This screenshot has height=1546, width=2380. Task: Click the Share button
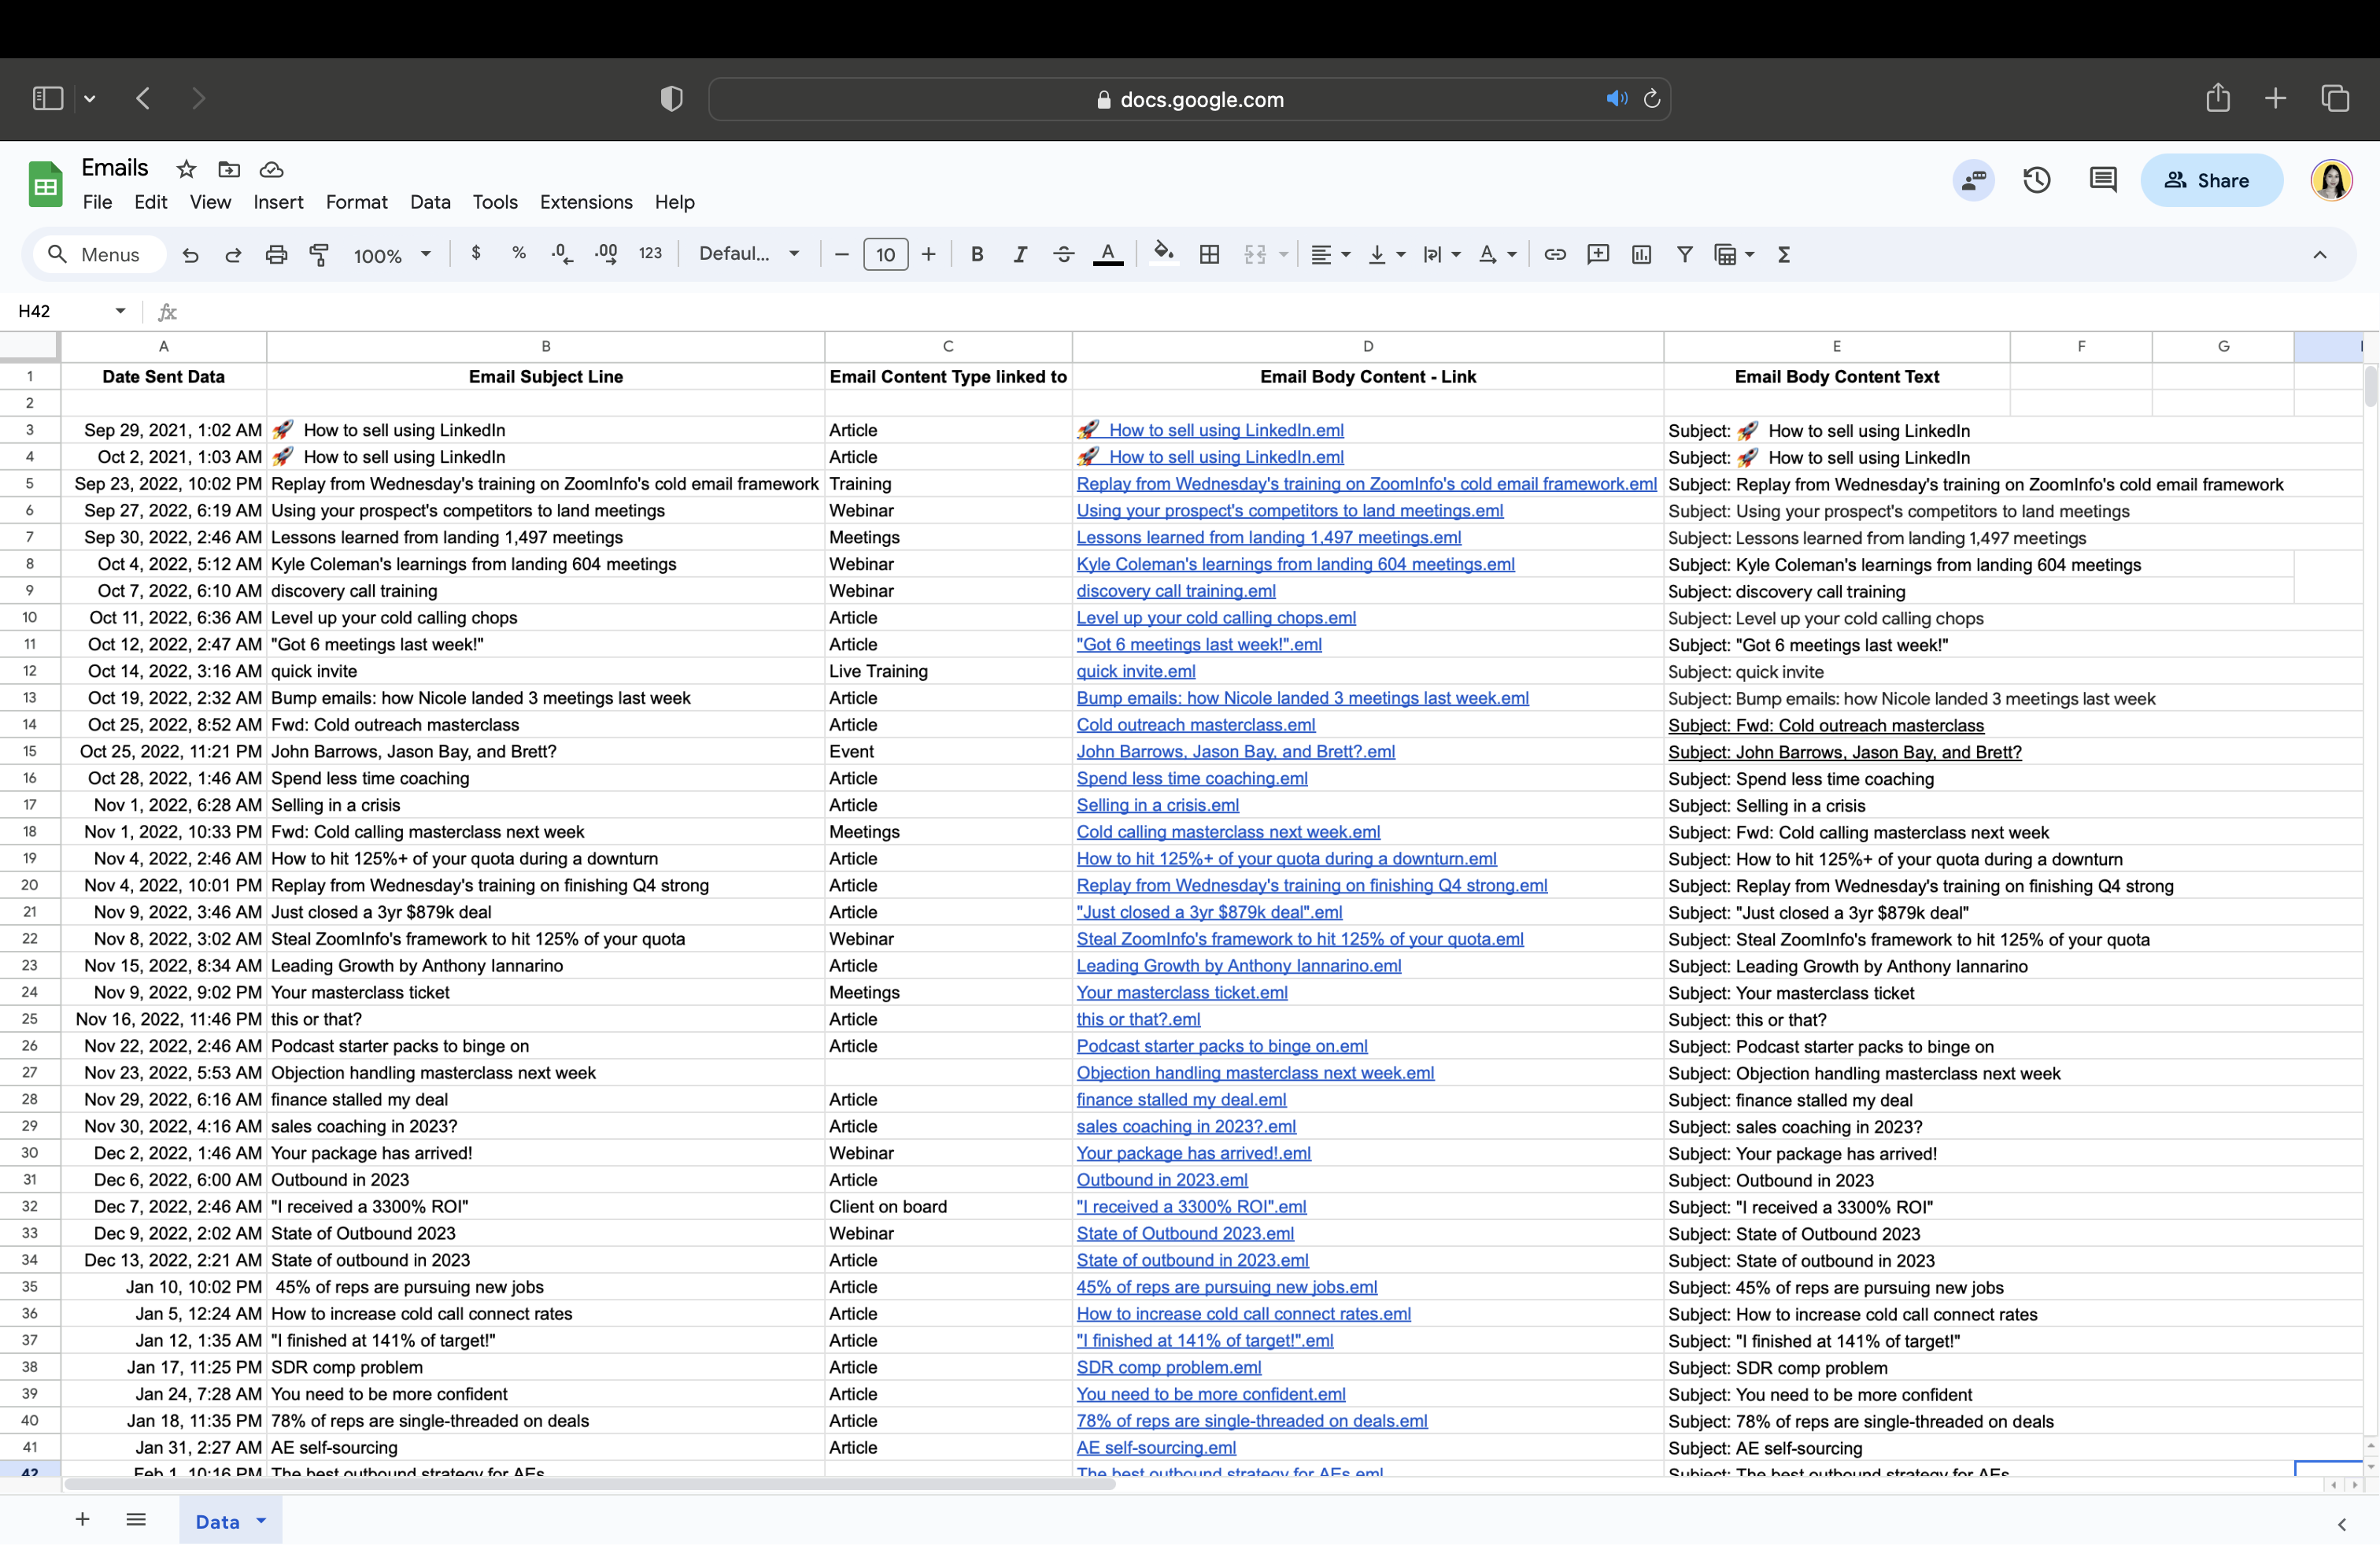tap(2211, 180)
